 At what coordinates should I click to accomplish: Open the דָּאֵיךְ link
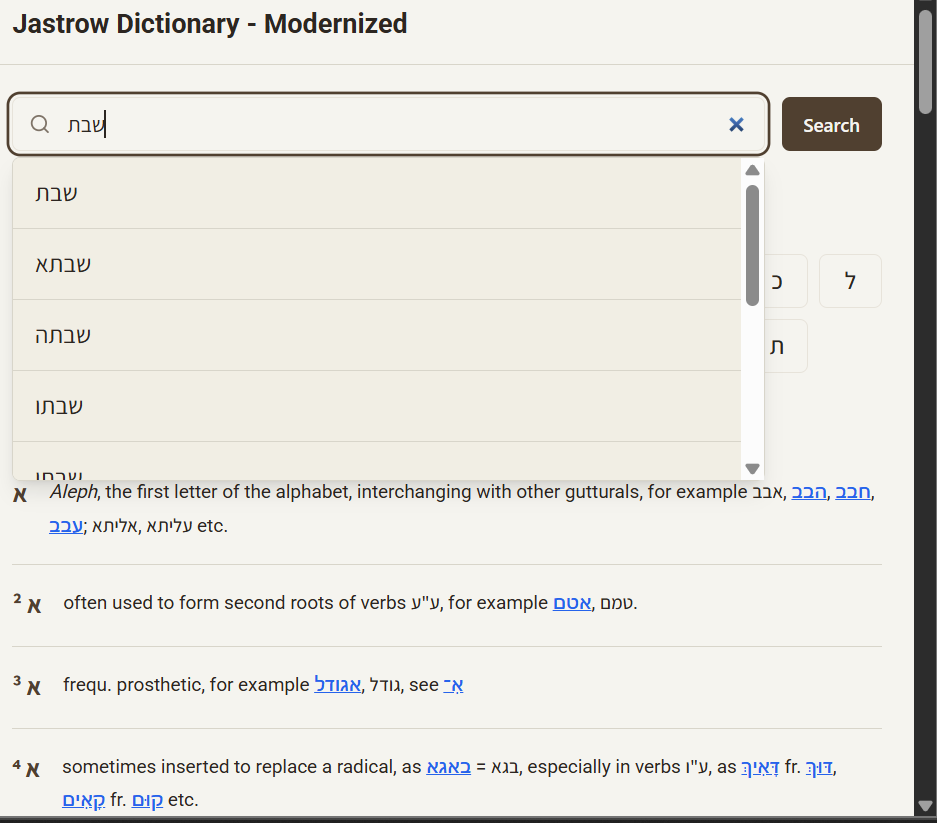[760, 767]
